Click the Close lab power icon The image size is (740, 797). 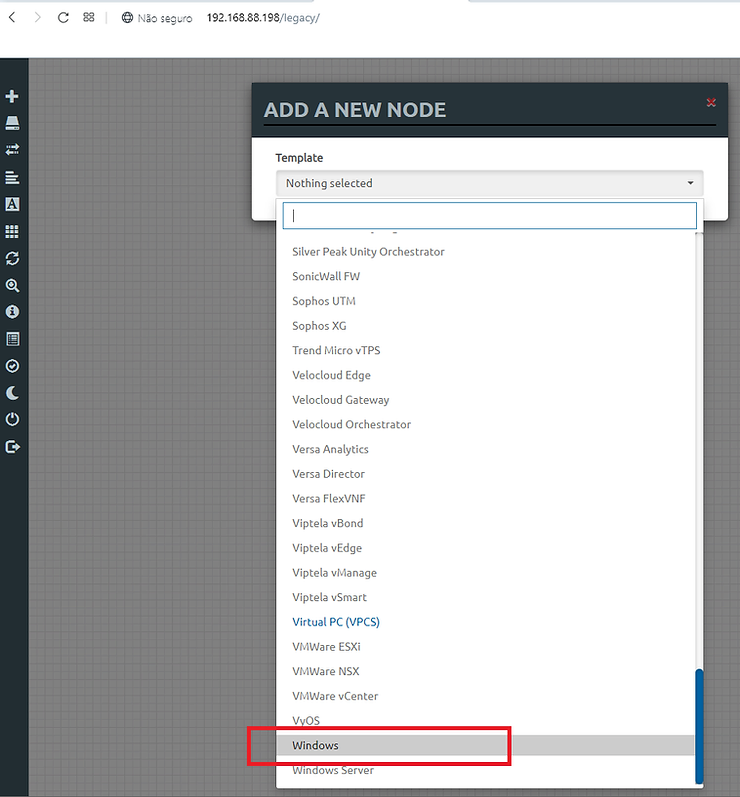point(12,419)
